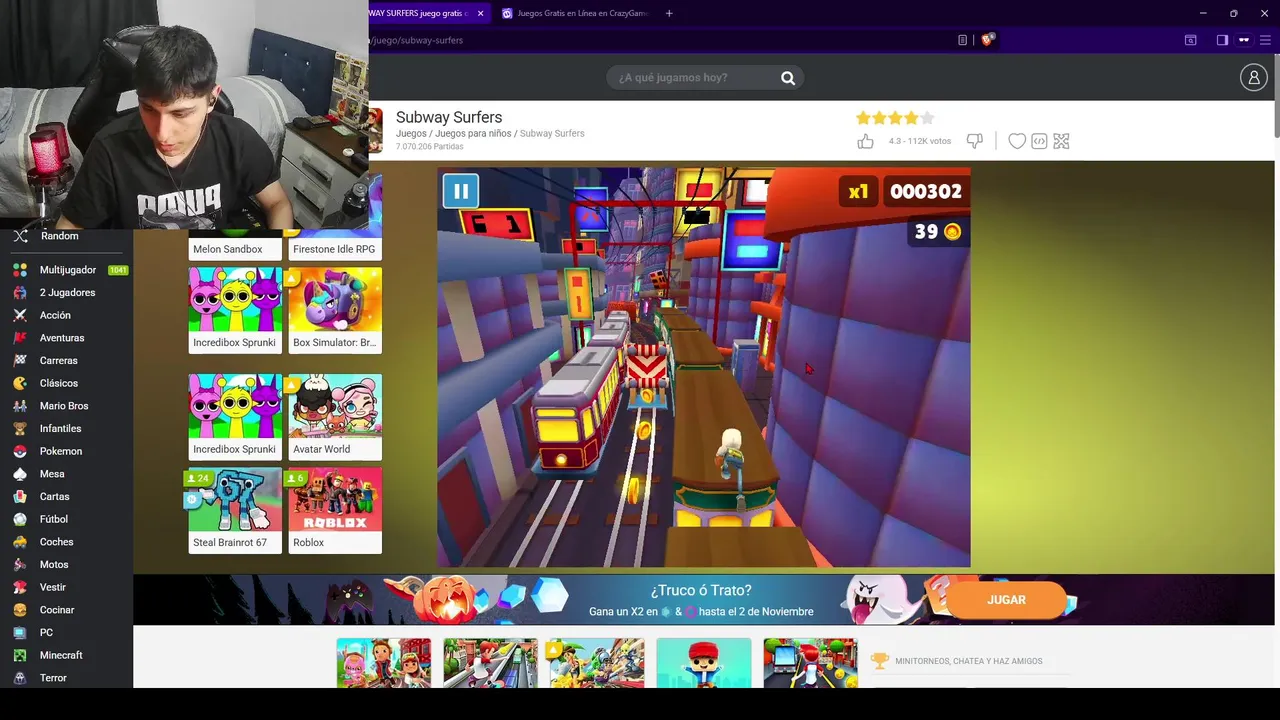
Task: Click the PC category icon
Action: 20,633
